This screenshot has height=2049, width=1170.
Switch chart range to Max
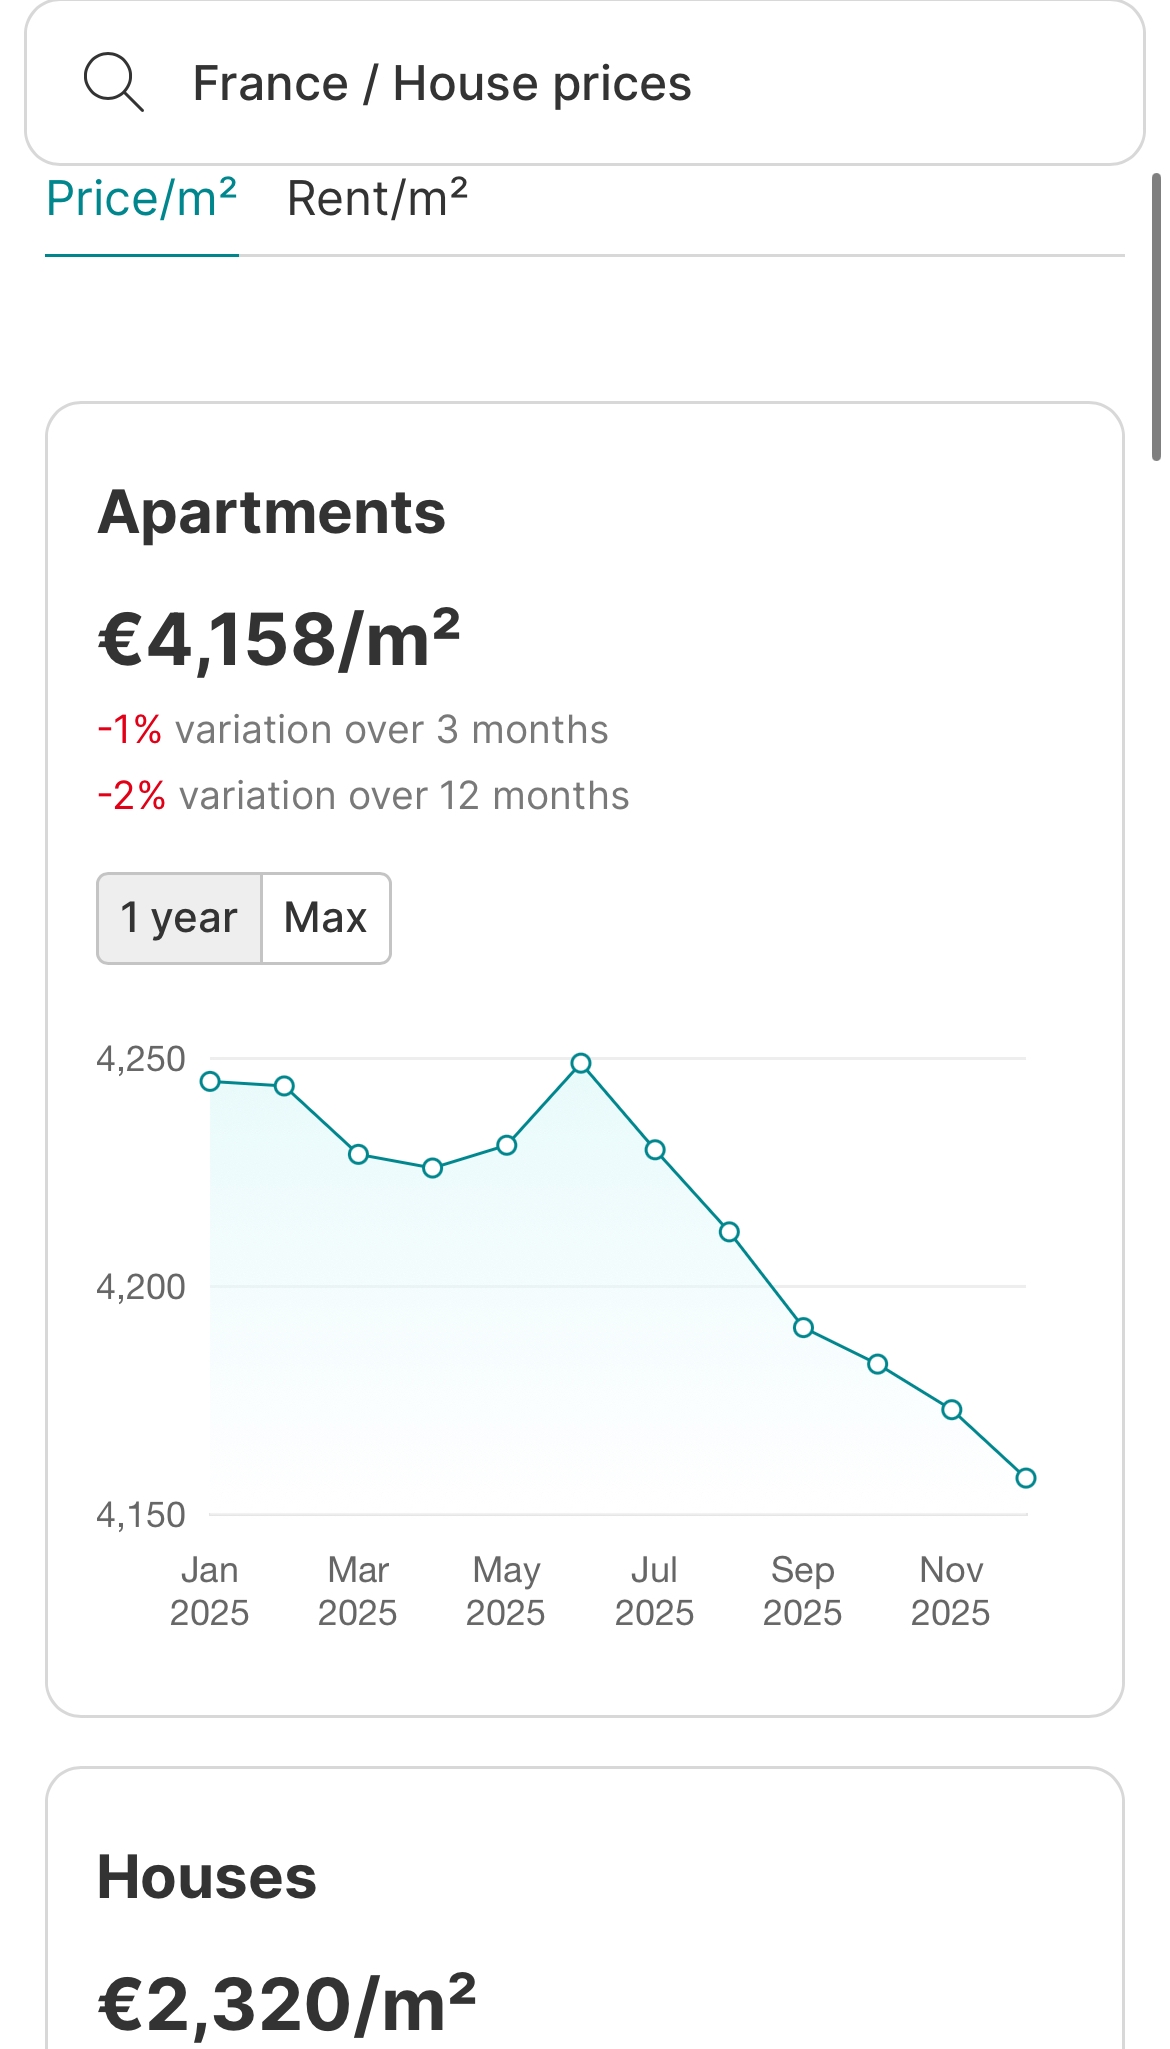click(326, 918)
